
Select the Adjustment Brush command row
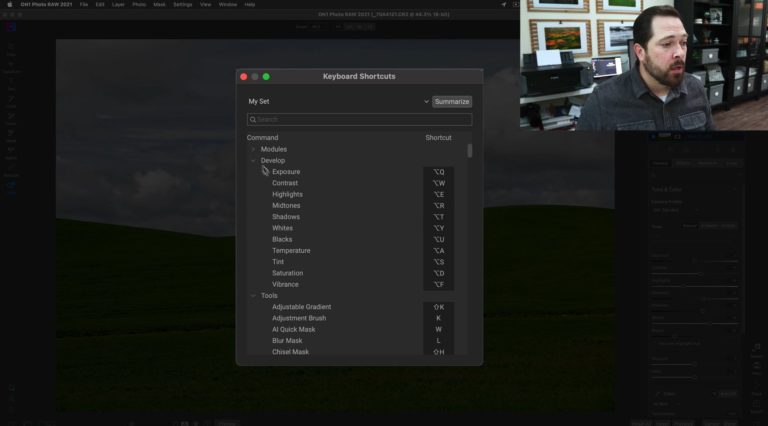click(x=299, y=318)
